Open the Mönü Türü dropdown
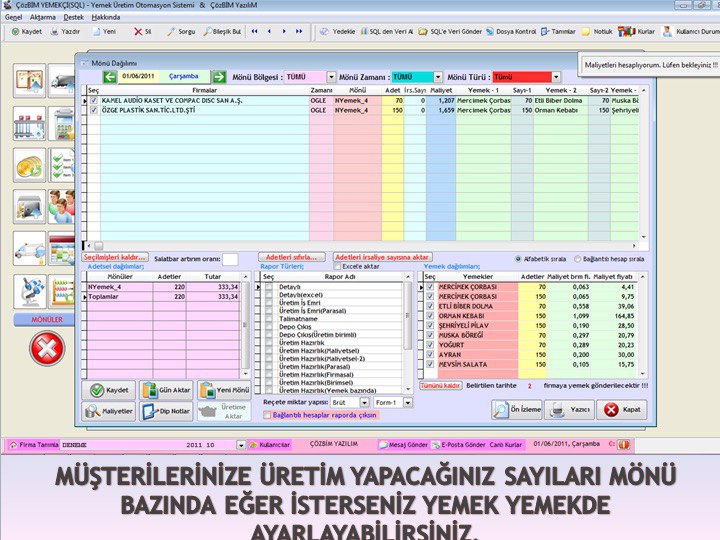720x540 pixels. click(x=557, y=77)
